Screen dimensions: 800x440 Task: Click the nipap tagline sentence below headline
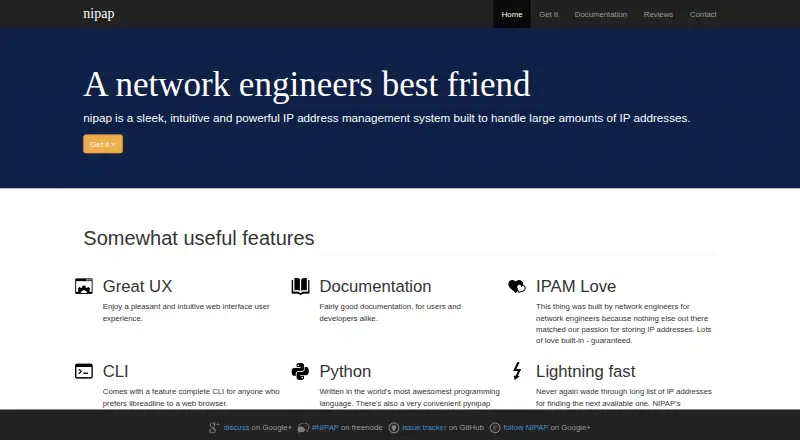pyautogui.click(x=386, y=118)
